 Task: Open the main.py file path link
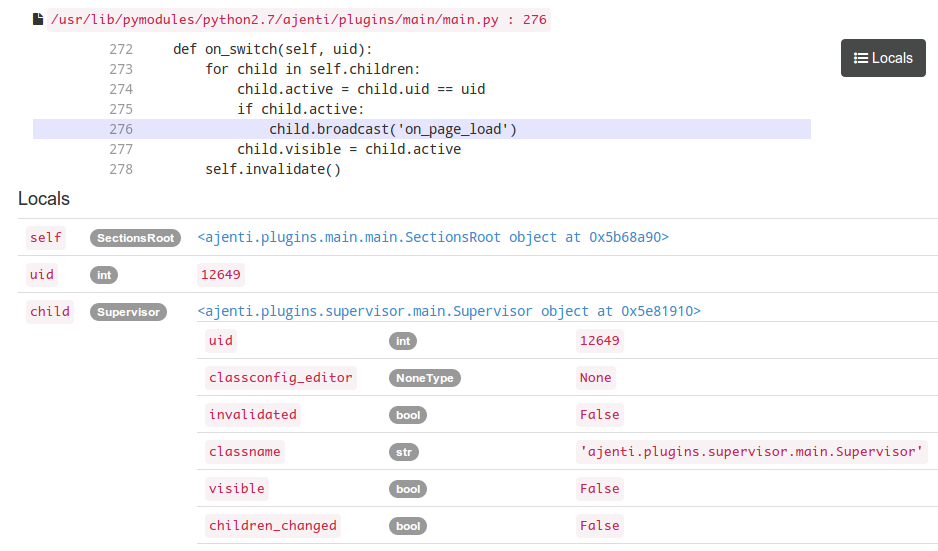298,20
